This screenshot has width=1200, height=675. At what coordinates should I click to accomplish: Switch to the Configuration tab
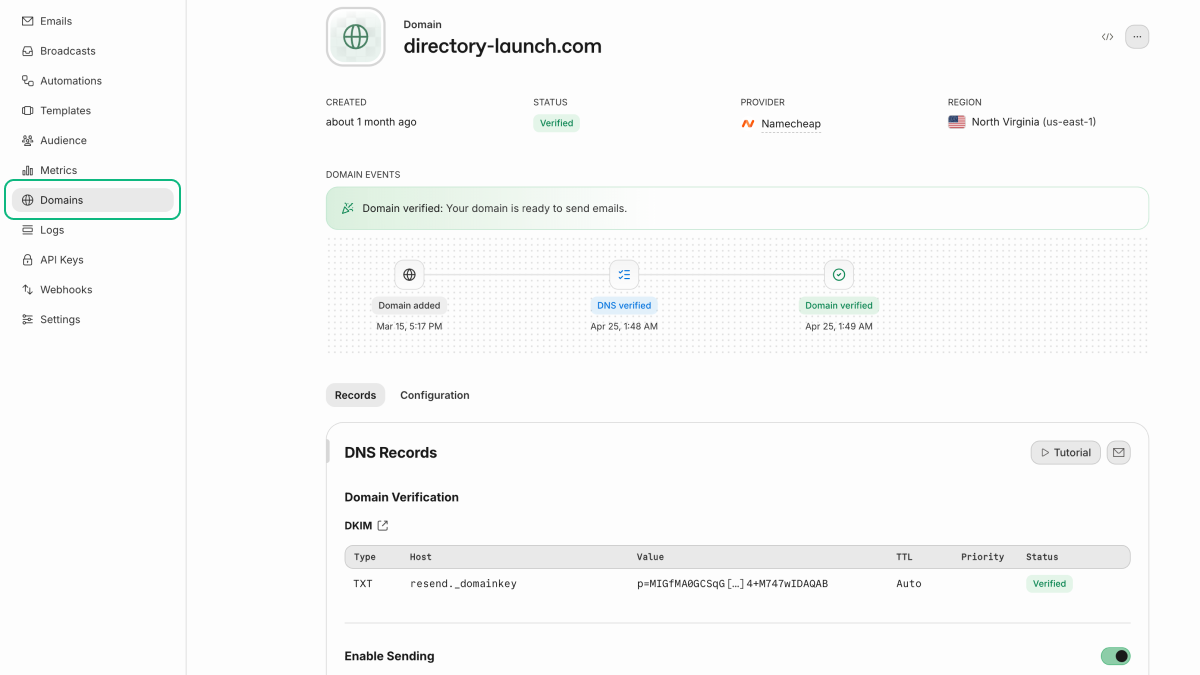click(x=434, y=395)
